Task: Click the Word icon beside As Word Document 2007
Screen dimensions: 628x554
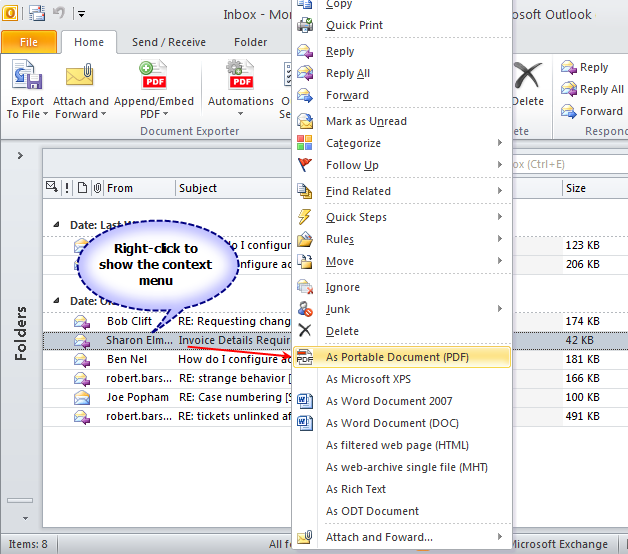Action: 305,401
